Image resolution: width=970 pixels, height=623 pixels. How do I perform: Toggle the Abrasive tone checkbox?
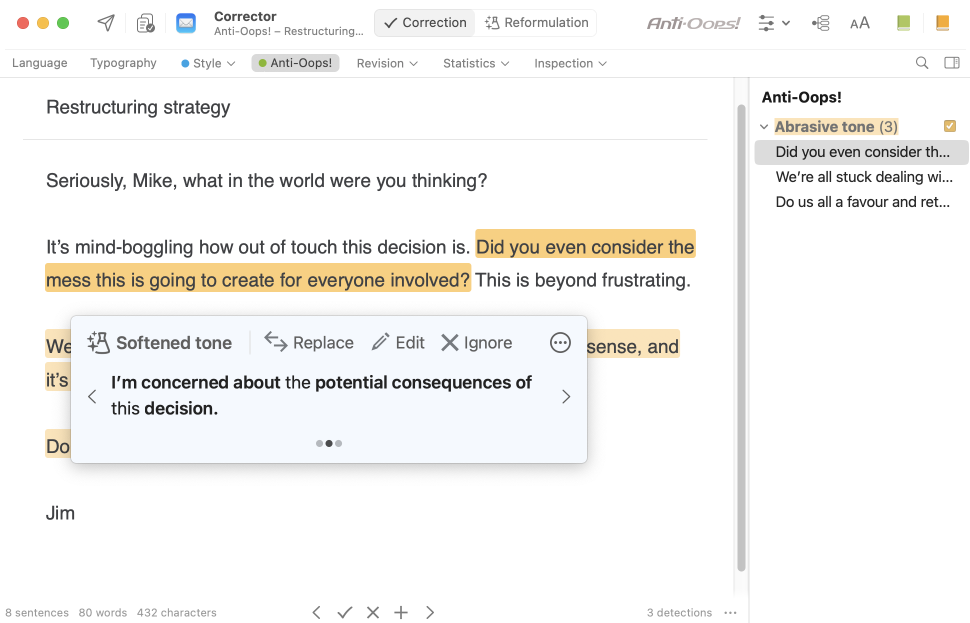tap(950, 126)
